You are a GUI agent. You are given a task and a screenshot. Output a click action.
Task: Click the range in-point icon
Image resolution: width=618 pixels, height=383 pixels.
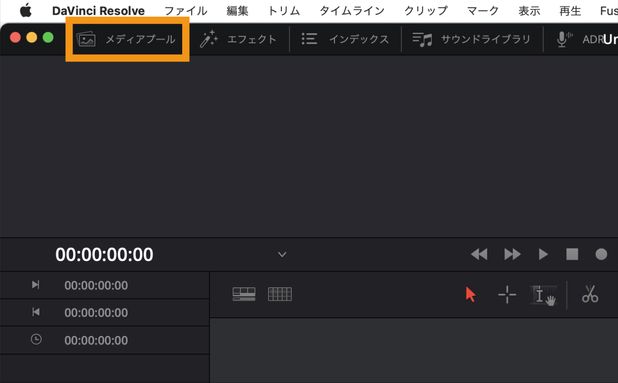[x=35, y=284]
